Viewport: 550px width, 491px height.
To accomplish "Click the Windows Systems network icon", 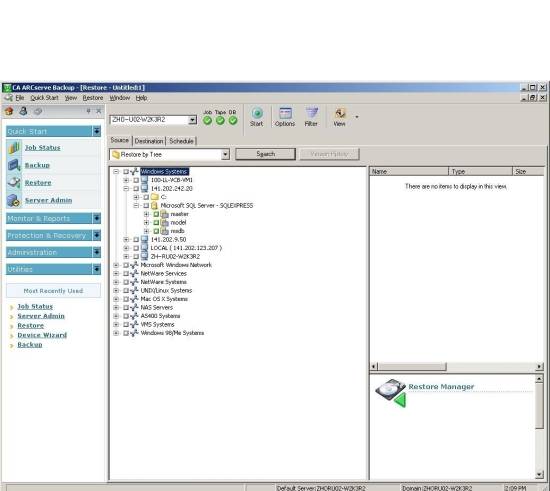I will [x=134, y=171].
